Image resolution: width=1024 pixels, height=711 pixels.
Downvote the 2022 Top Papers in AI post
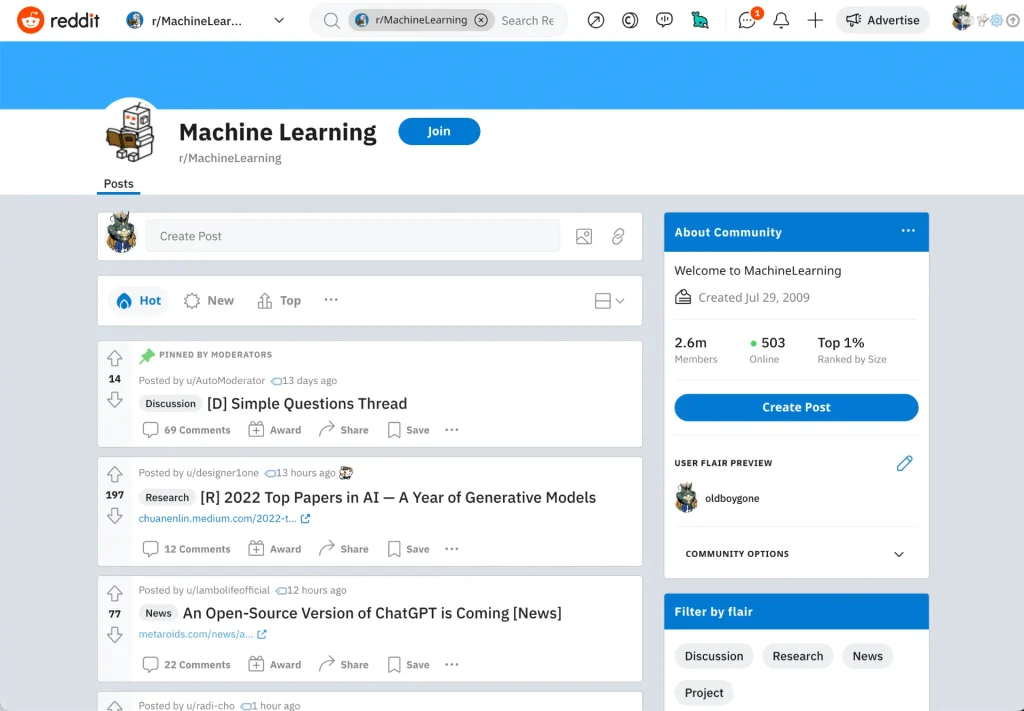point(115,516)
